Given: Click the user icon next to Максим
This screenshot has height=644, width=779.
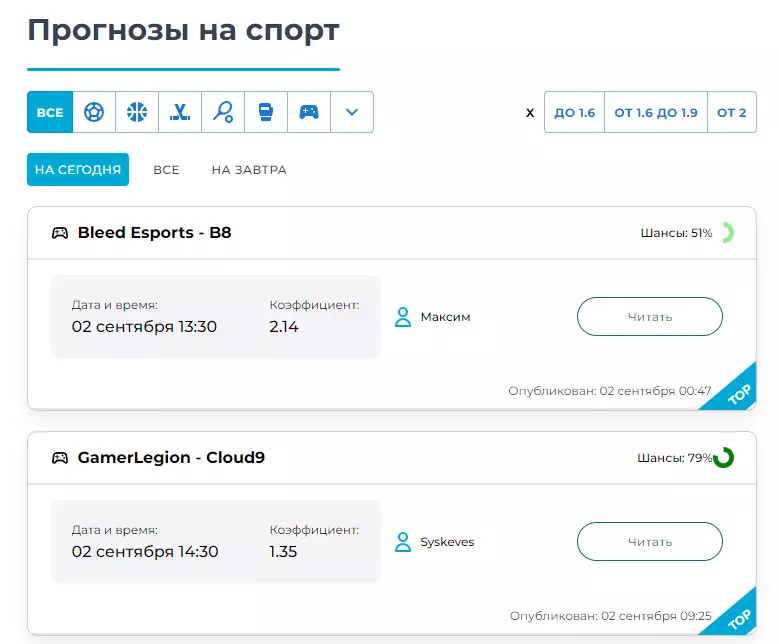Looking at the screenshot, I should pyautogui.click(x=403, y=317).
